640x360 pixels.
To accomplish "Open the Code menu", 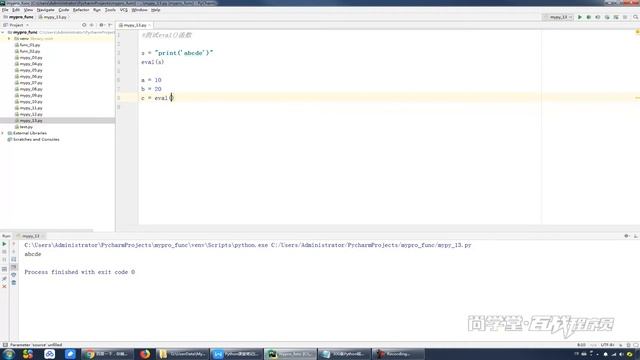I will coord(64,10).
